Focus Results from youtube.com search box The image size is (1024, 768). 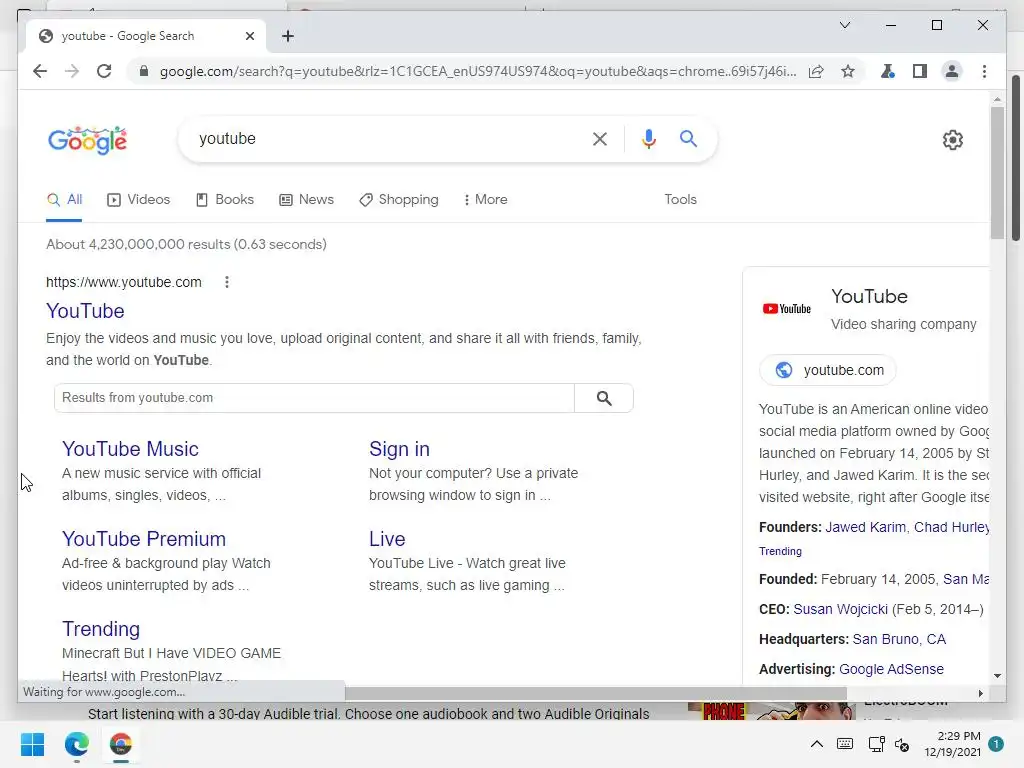point(314,398)
